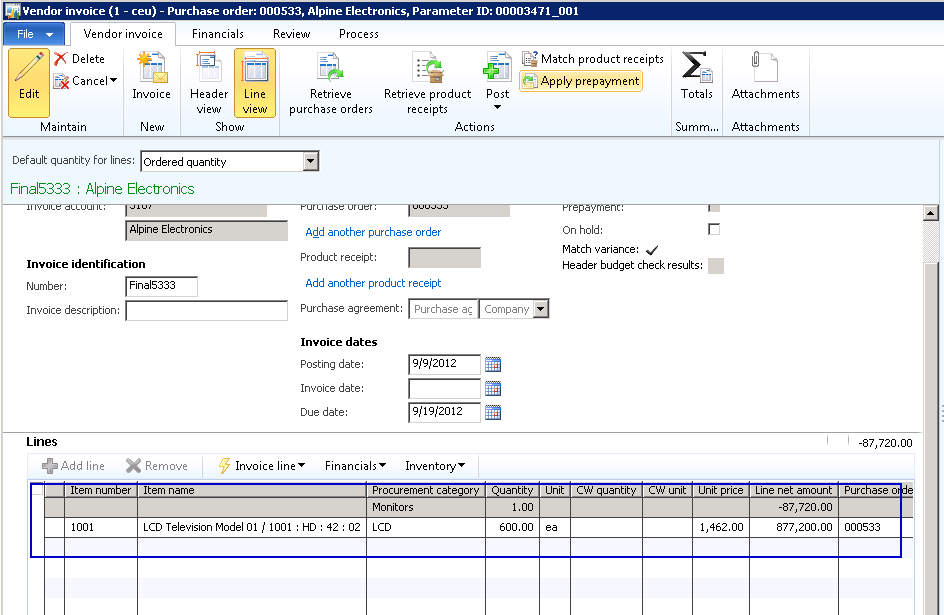
Task: Click the Delete red X icon
Action: [x=61, y=59]
